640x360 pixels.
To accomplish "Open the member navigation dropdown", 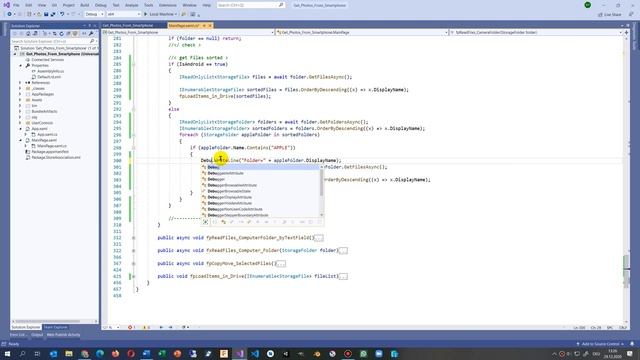I will click(536, 32).
